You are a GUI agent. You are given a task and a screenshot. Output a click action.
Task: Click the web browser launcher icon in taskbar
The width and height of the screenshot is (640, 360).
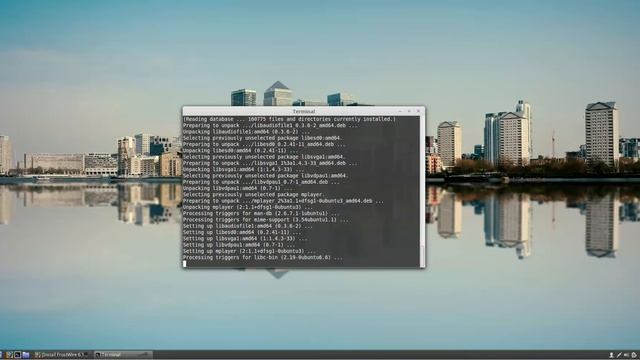[9, 355]
